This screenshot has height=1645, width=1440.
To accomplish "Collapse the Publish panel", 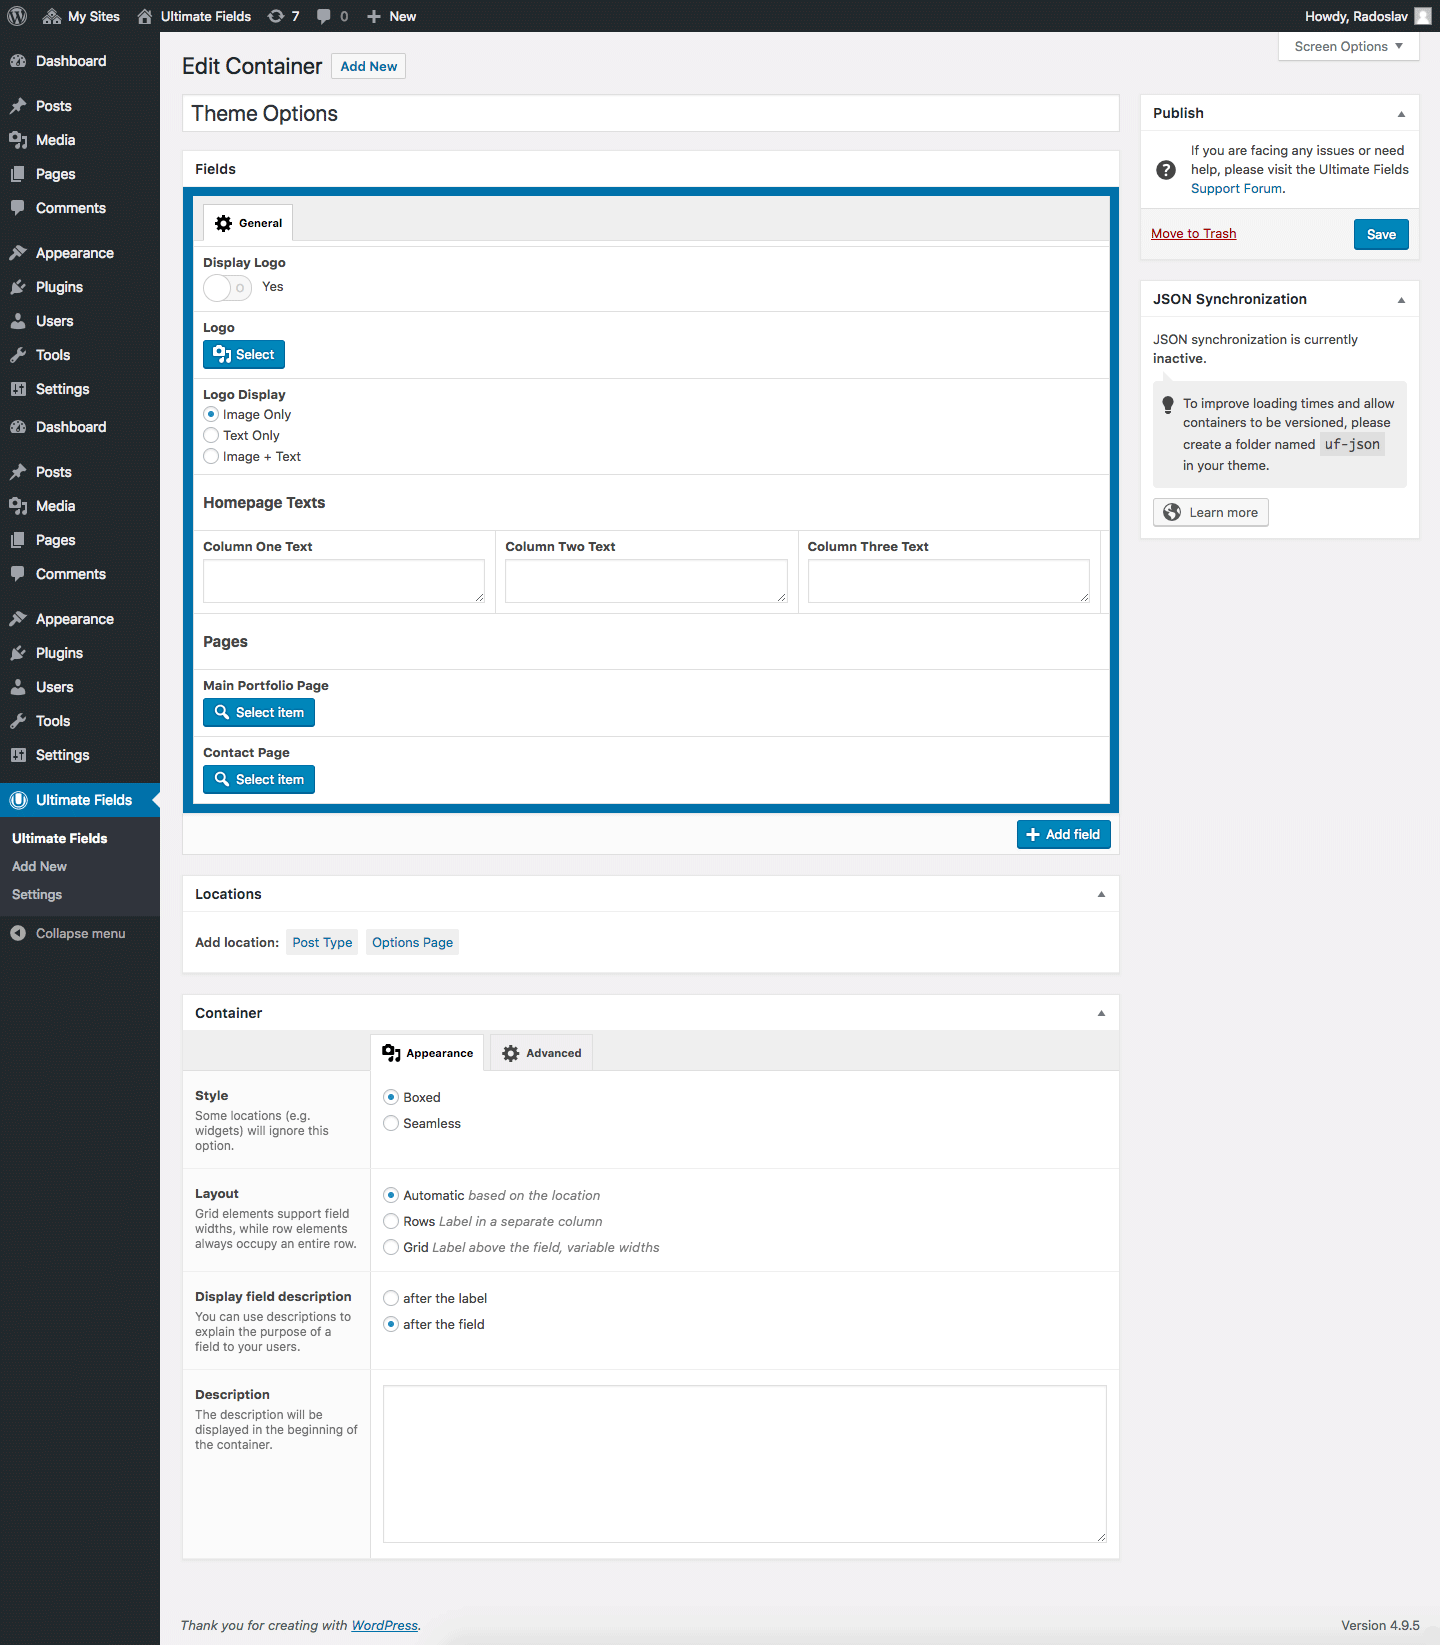I will tap(1401, 114).
